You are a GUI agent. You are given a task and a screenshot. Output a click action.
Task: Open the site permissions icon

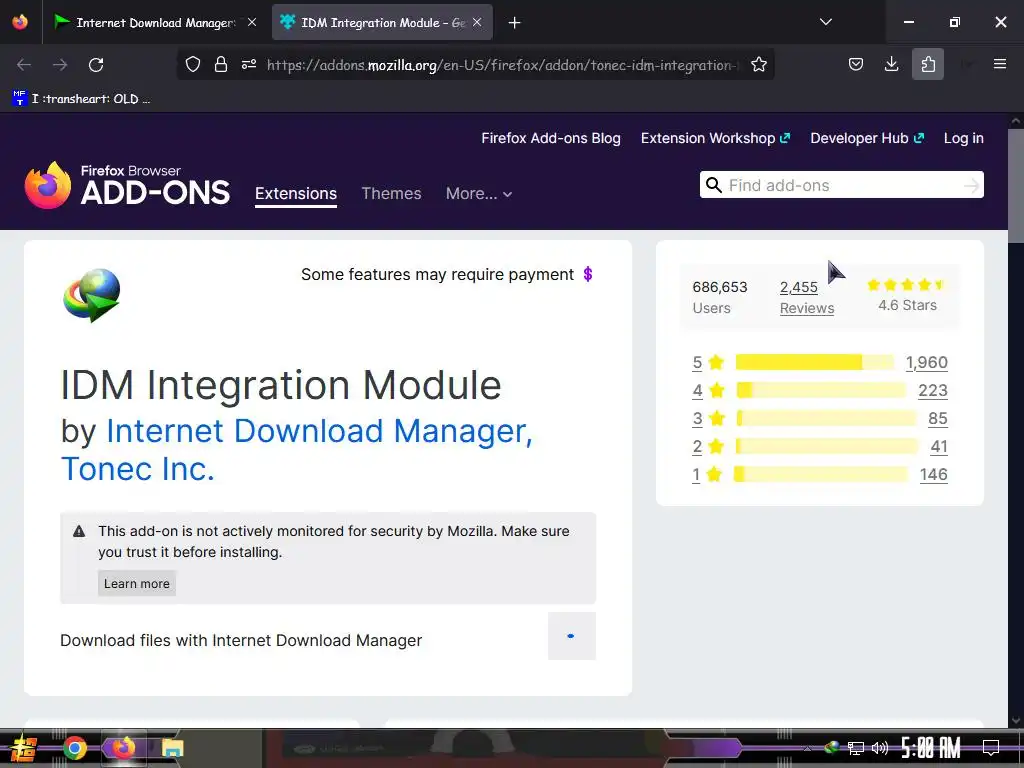click(x=249, y=64)
